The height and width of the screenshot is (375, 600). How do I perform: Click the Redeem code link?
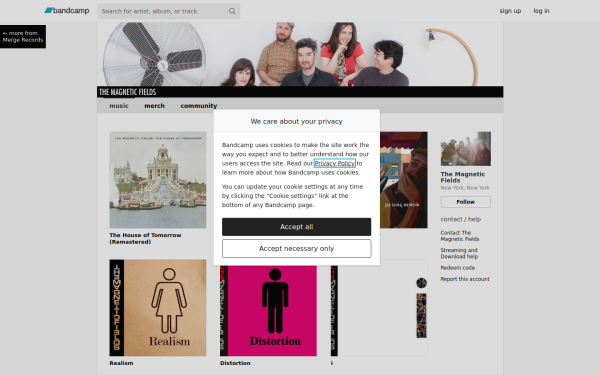[x=458, y=268]
